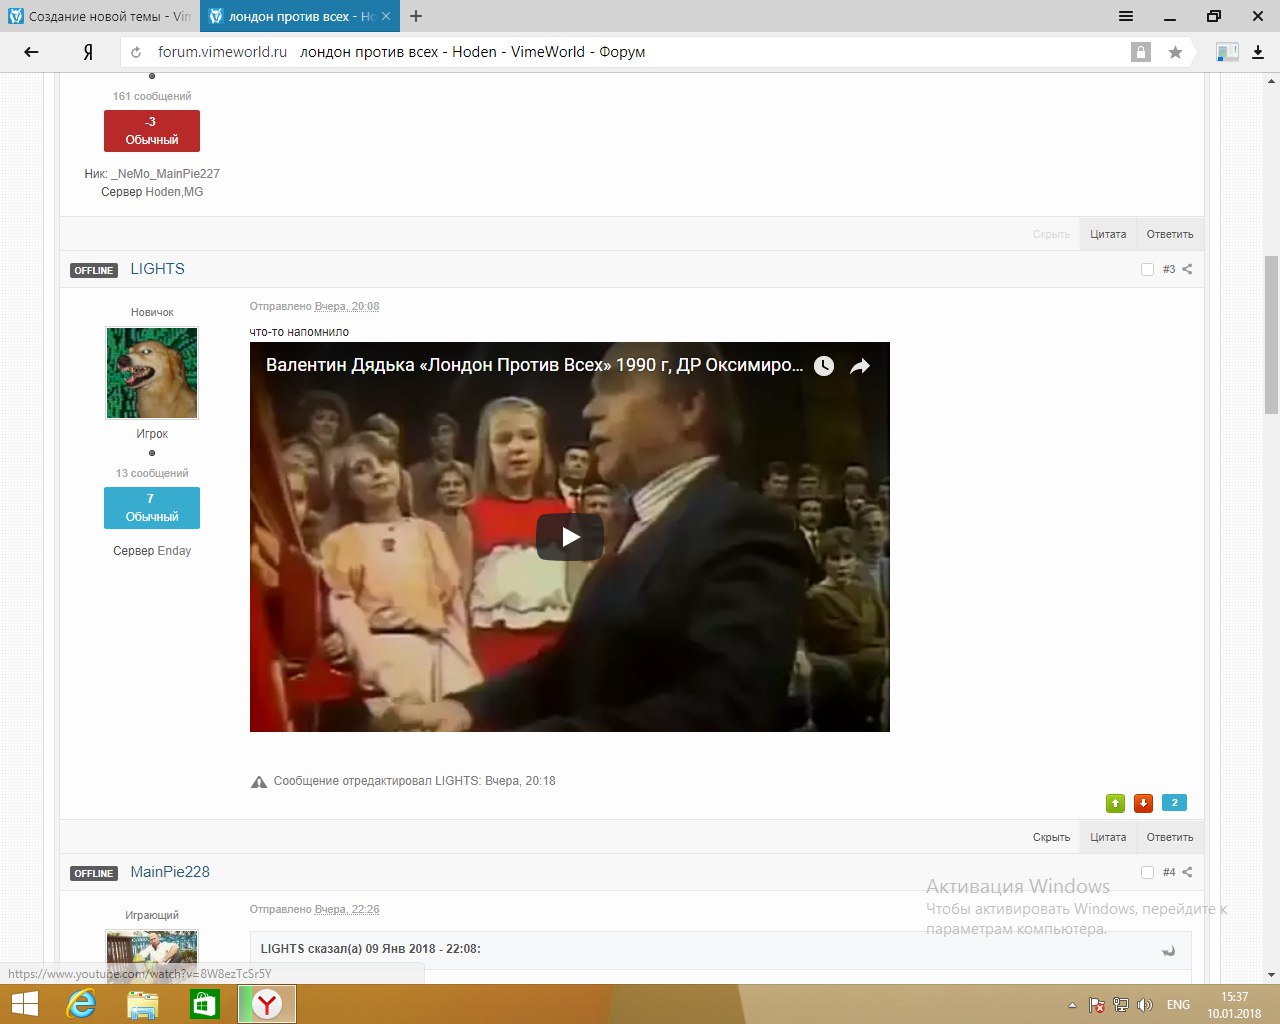Show hidden tray icons arrow
The width and height of the screenshot is (1280, 1024).
[x=1072, y=1005]
